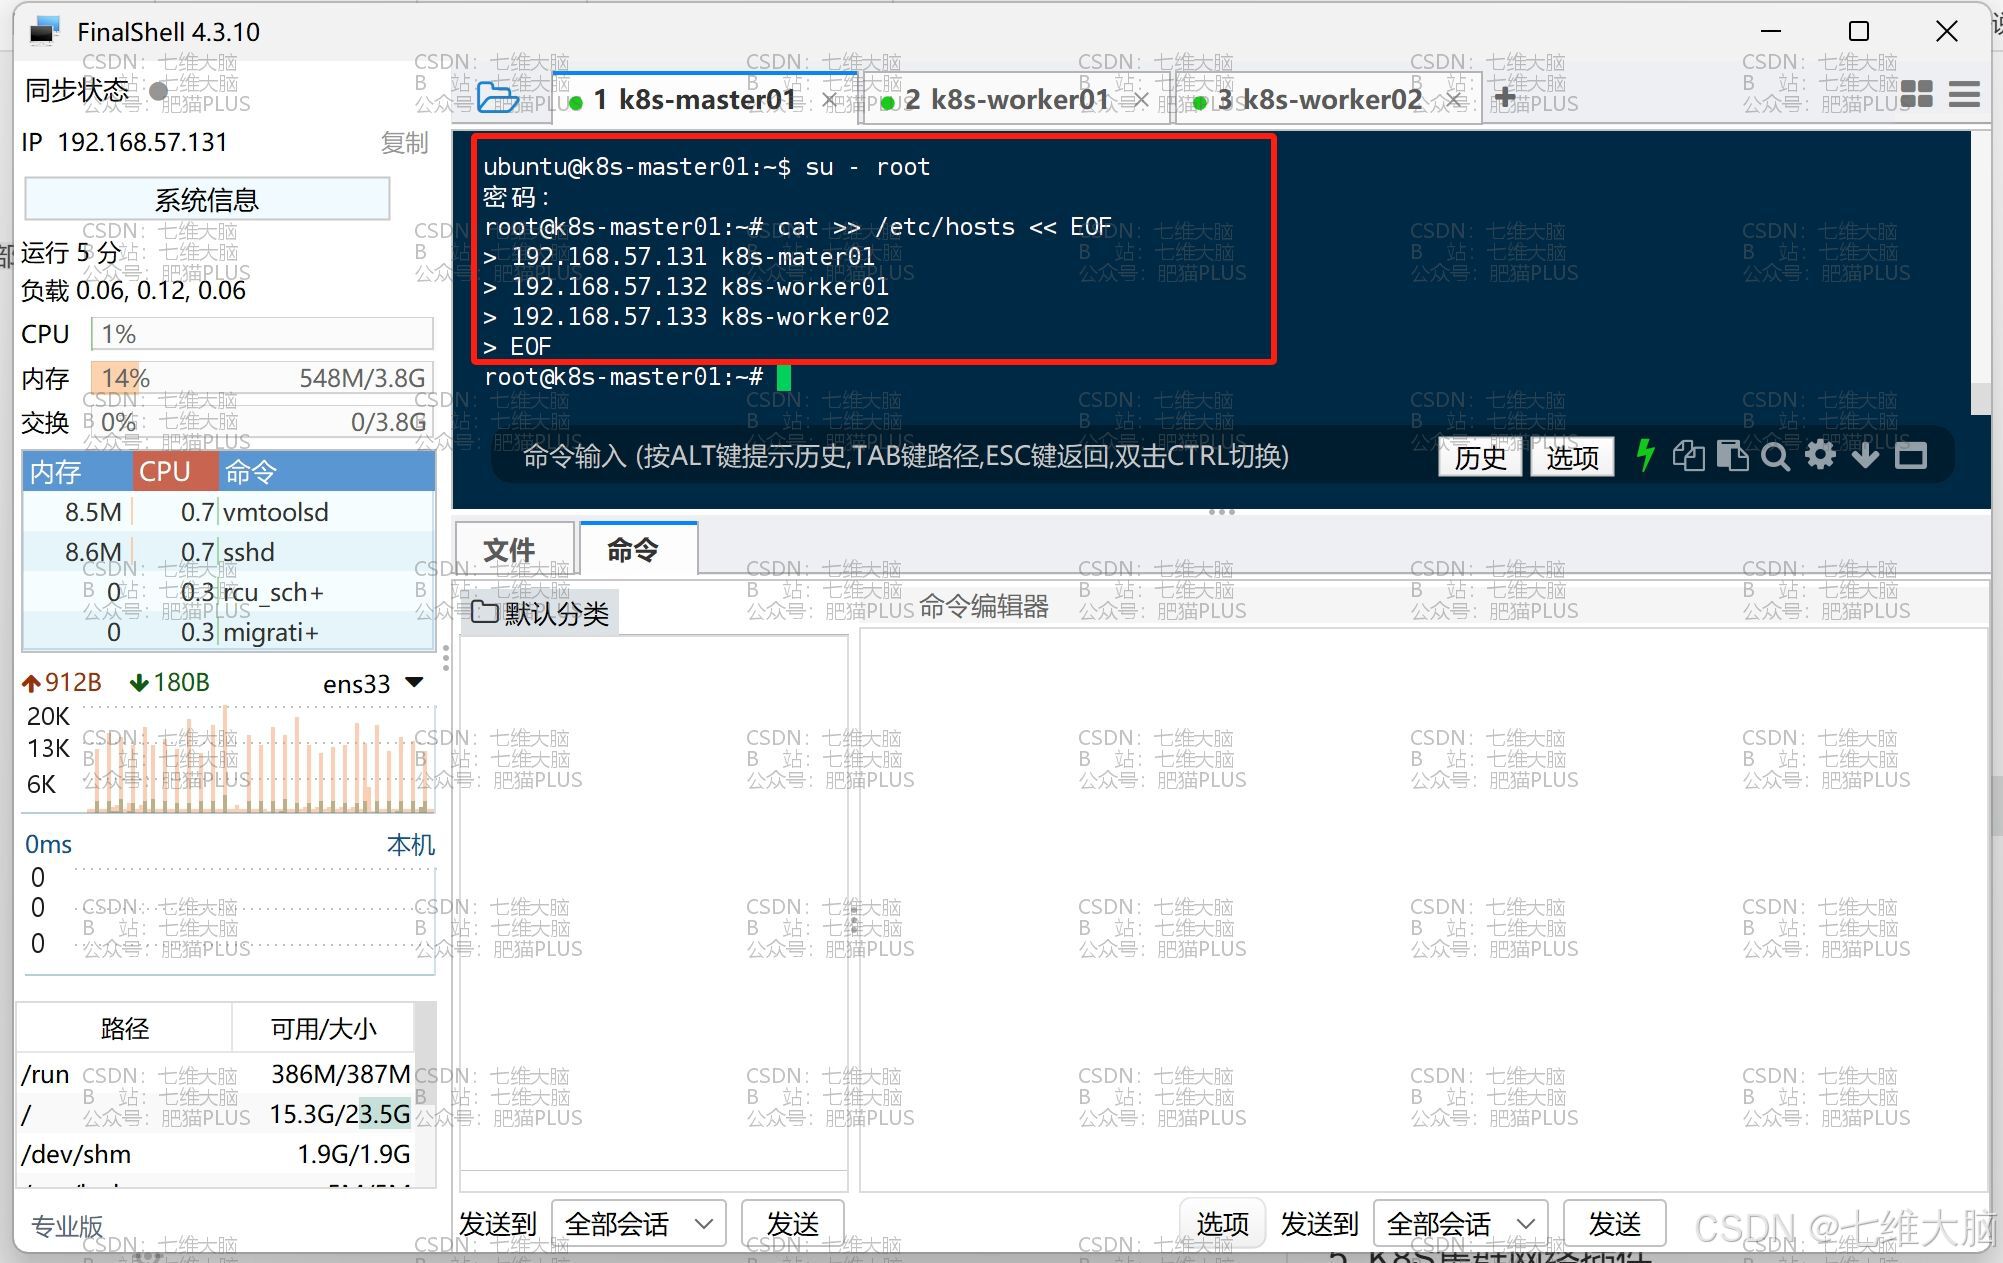Click the FinalShell app icon in title bar
Screen dimensions: 2003x1263
point(43,32)
